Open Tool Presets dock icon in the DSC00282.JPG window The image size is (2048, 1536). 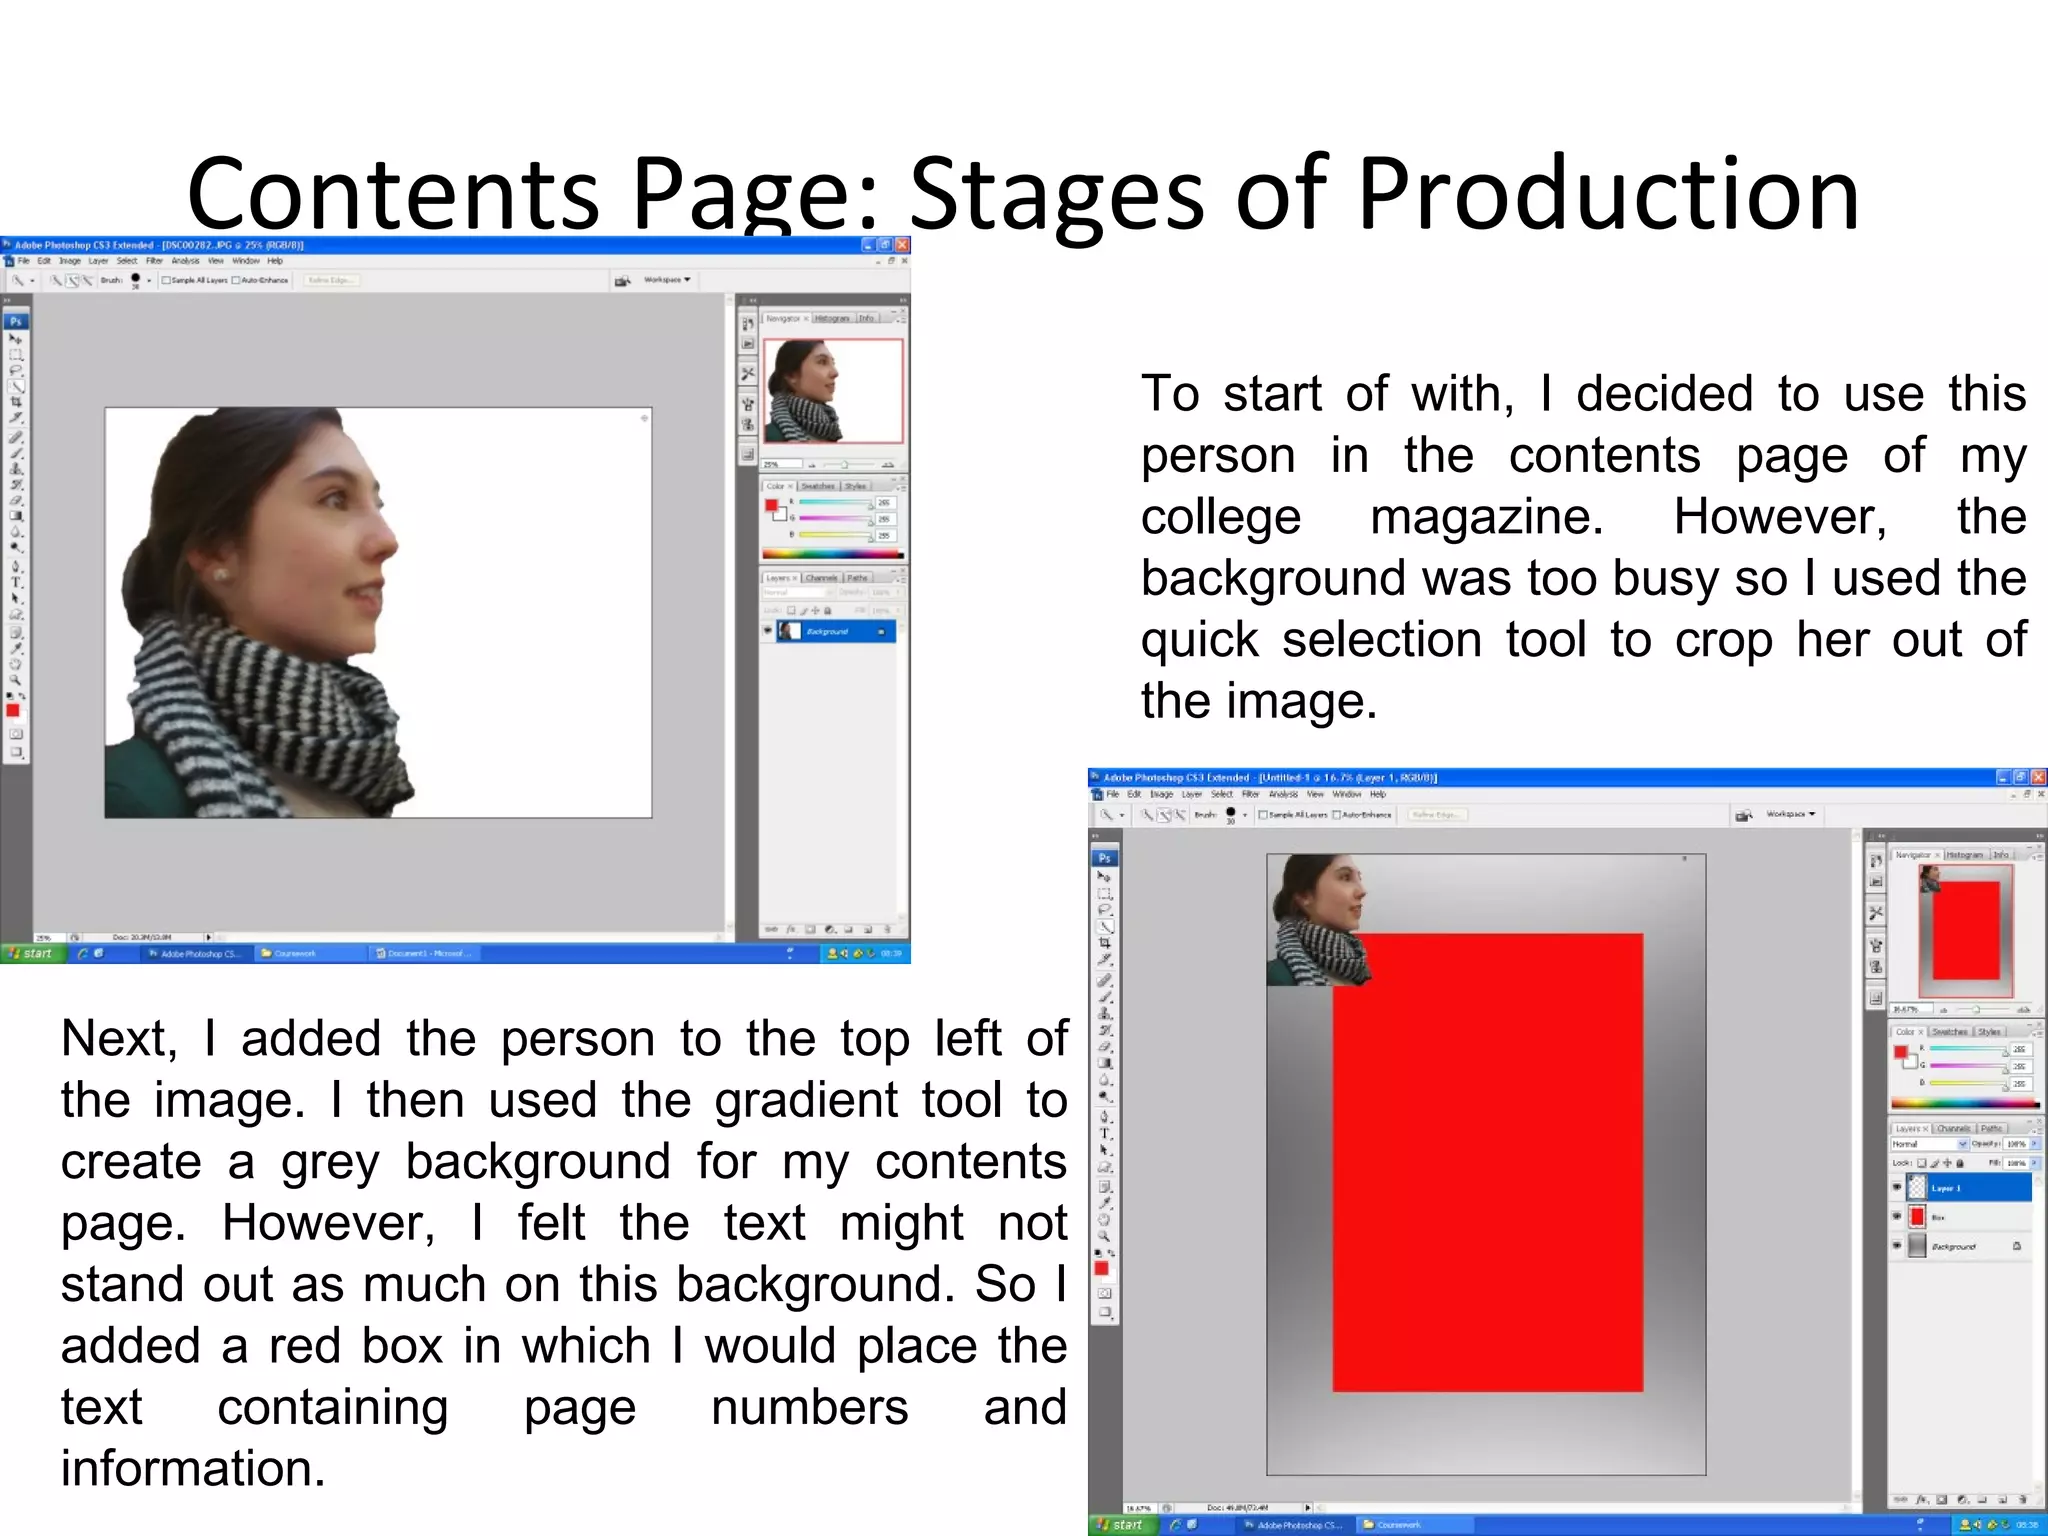pyautogui.click(x=747, y=373)
